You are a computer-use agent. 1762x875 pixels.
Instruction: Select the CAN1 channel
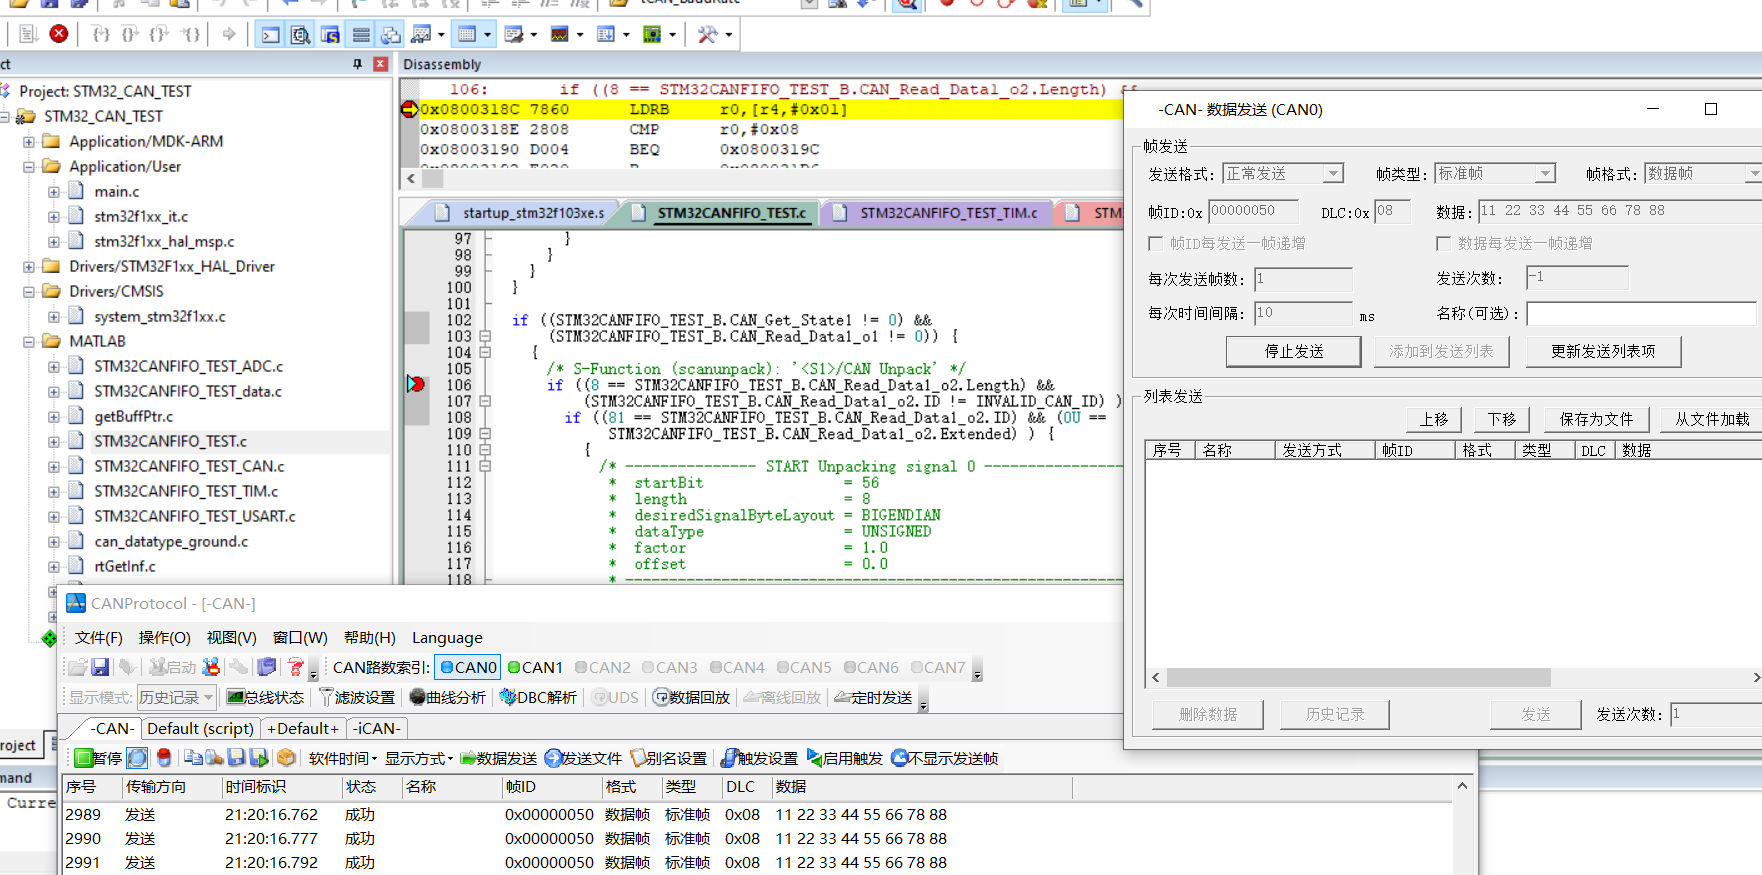535,667
